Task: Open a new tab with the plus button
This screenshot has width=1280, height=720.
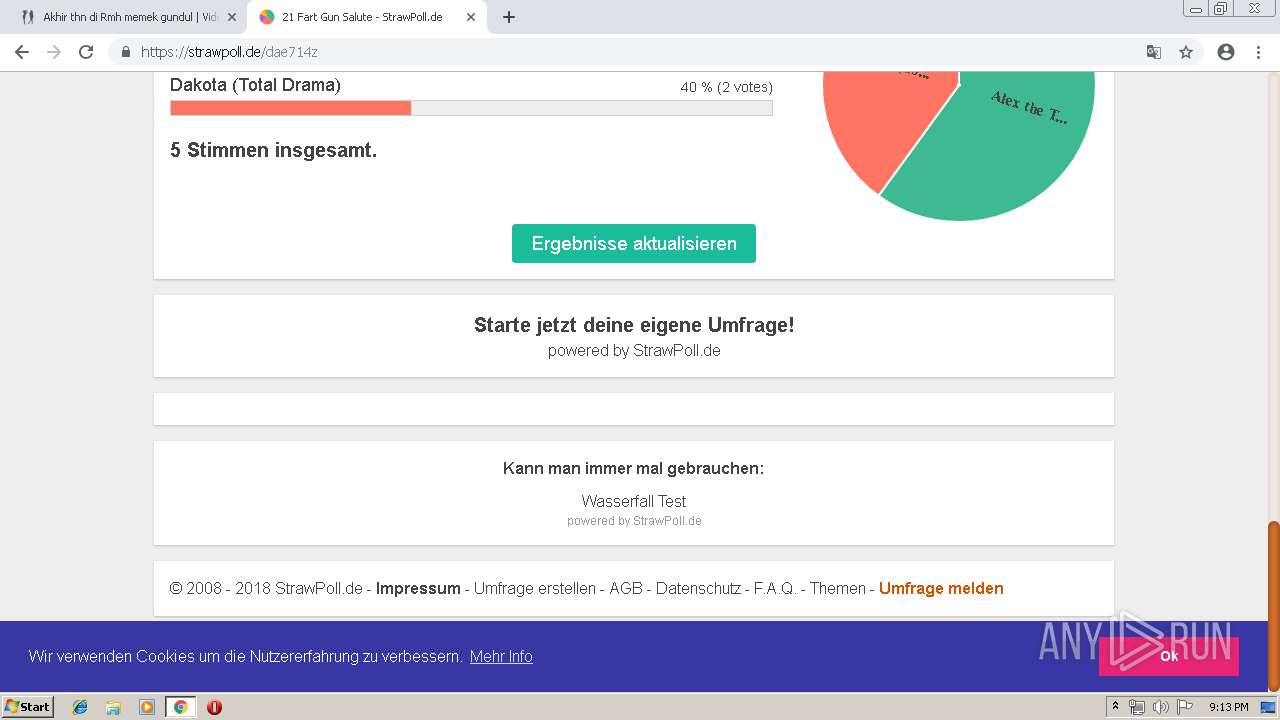Action: click(x=508, y=17)
